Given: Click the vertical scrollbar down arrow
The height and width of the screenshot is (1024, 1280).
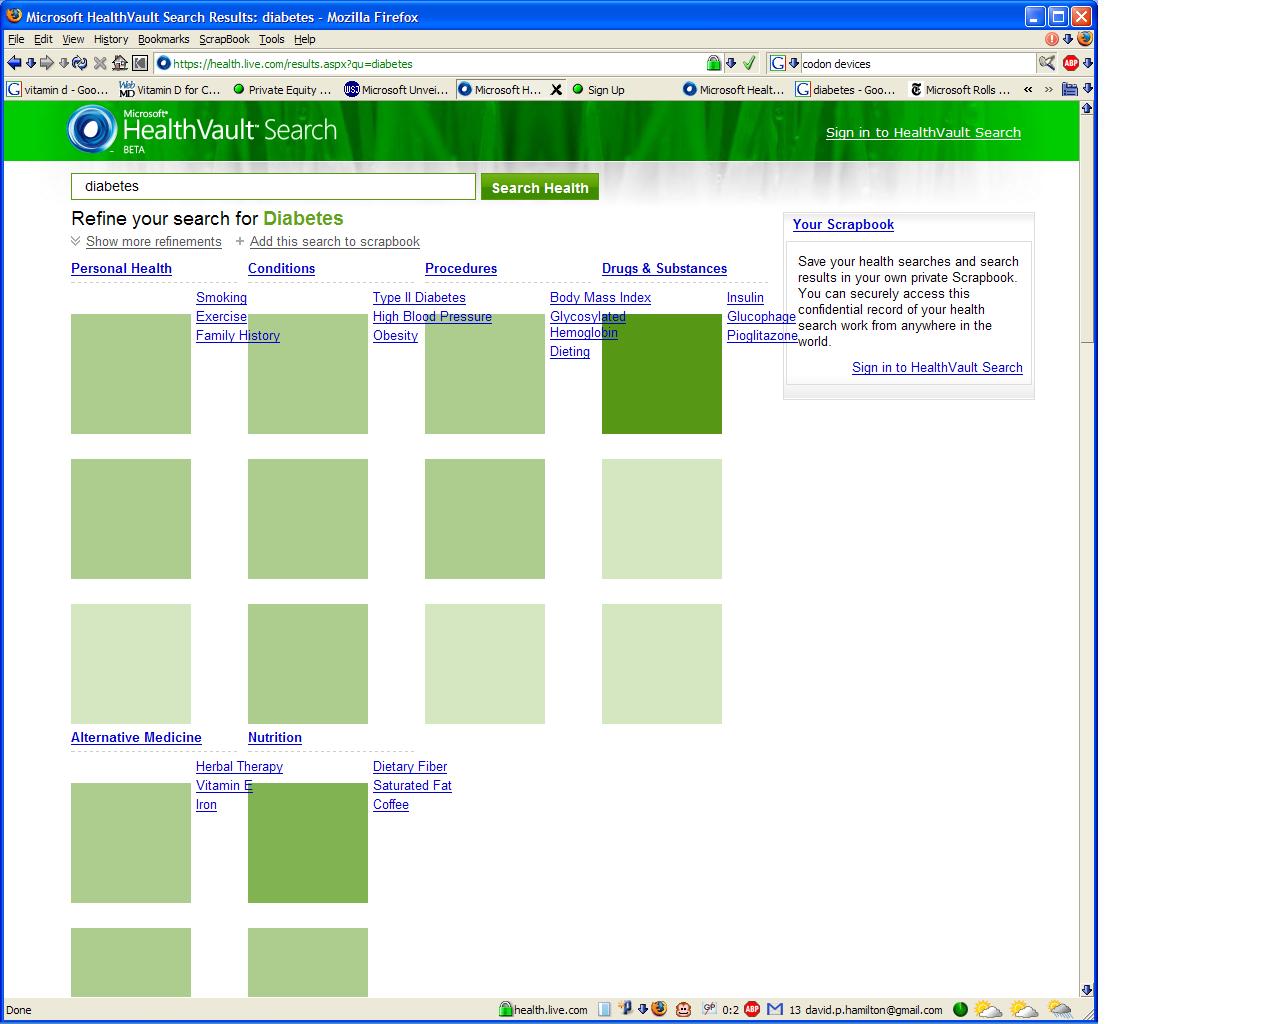Looking at the screenshot, I should tap(1087, 989).
